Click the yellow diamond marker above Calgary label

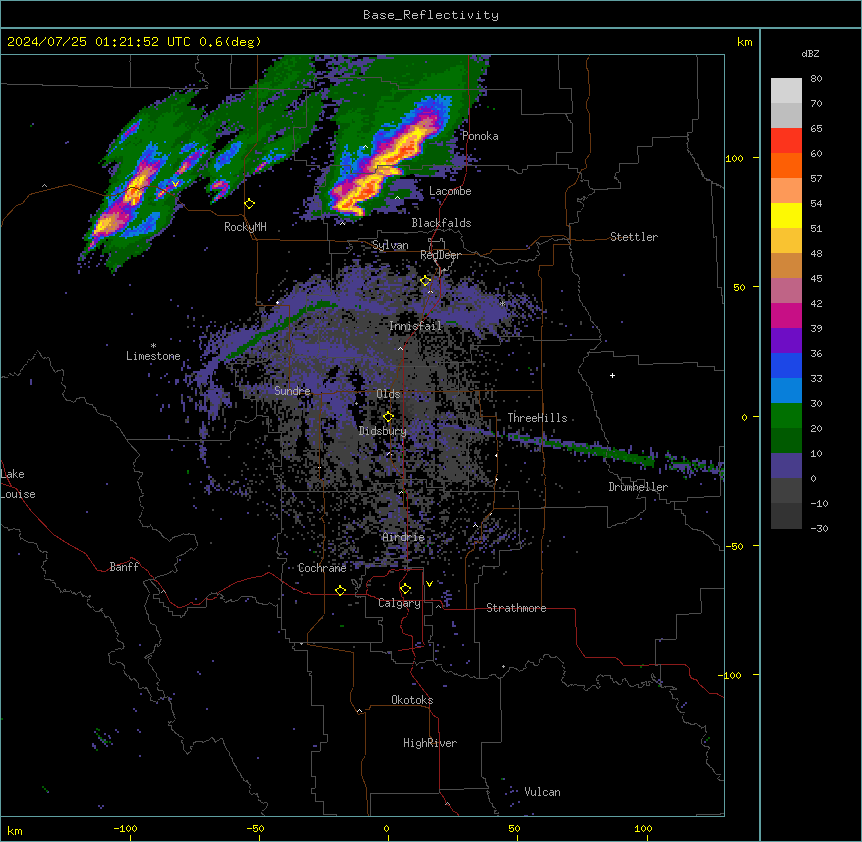pos(406,589)
